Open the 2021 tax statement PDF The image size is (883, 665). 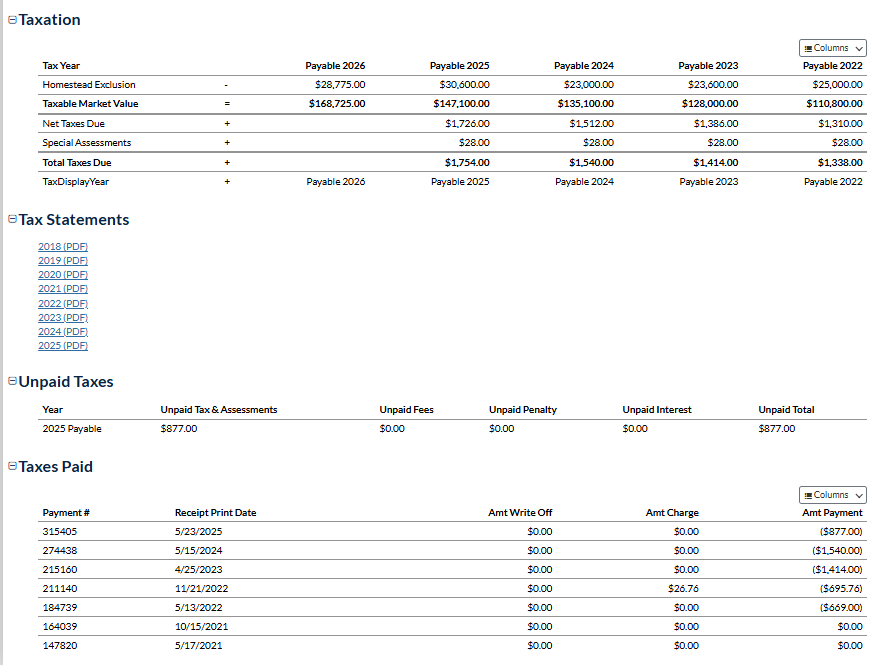(63, 288)
